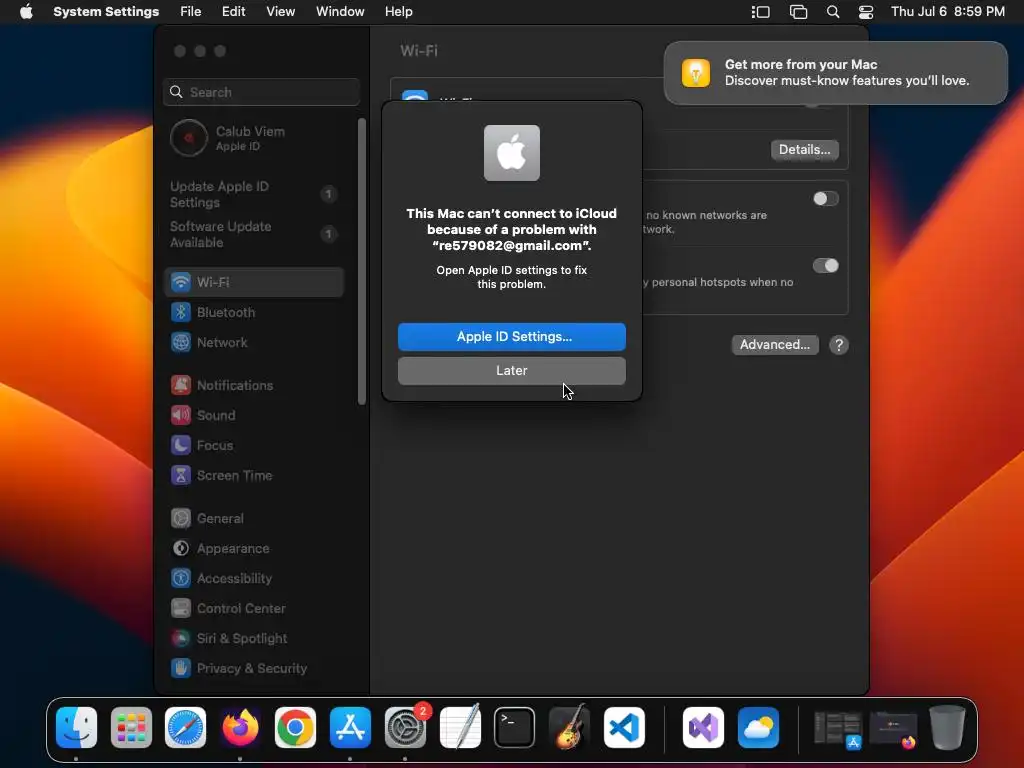Open the View menu
Viewport: 1024px width, 768px height.
(280, 12)
